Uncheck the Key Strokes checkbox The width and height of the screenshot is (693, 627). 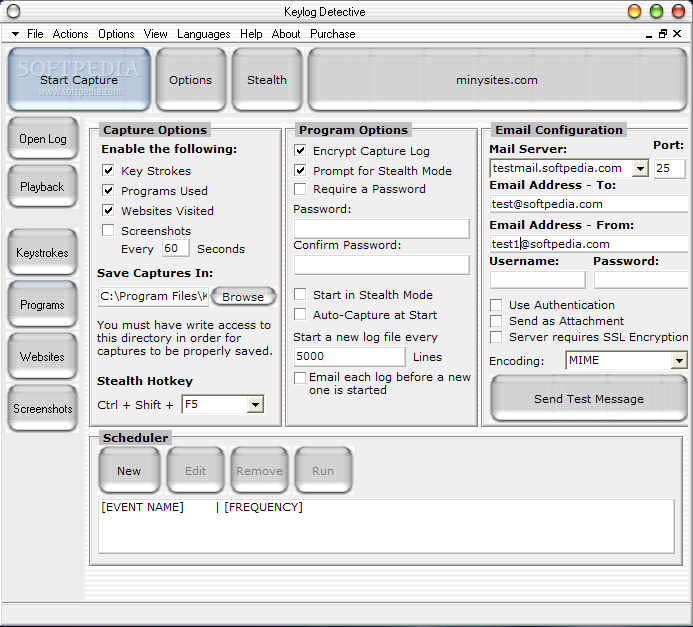click(108, 170)
